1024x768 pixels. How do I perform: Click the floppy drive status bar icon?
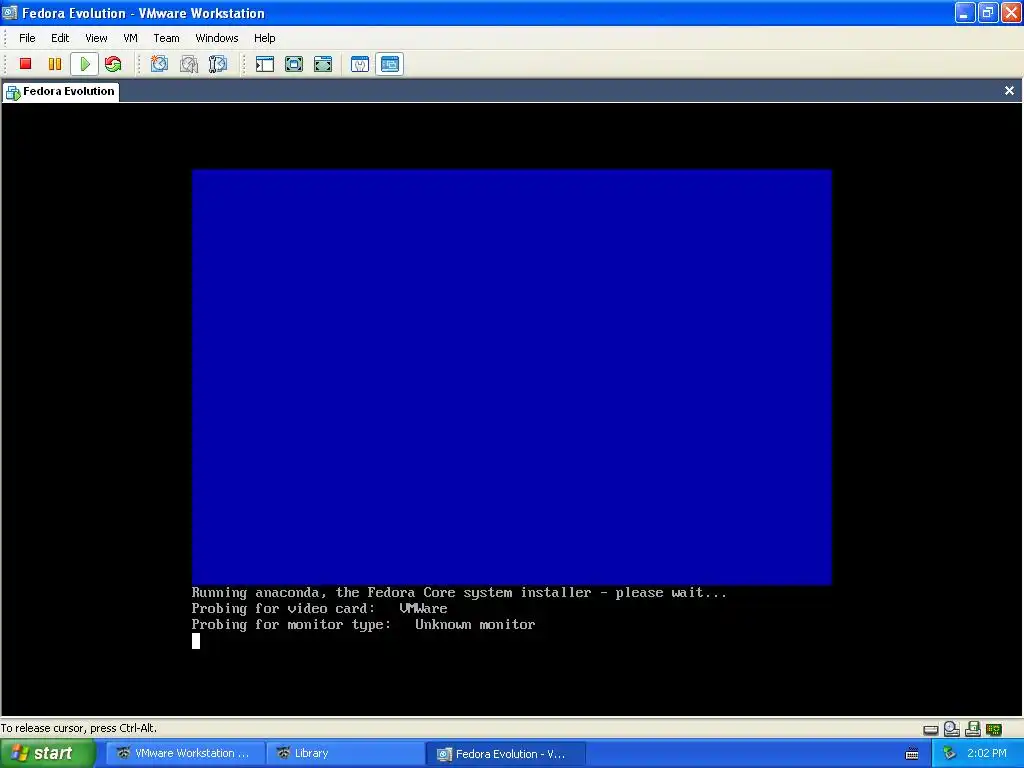coord(972,729)
